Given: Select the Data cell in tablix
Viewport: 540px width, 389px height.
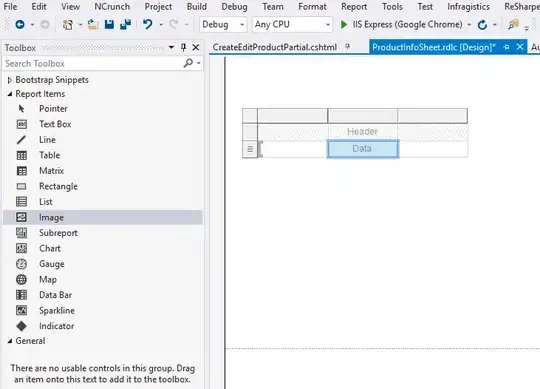Looking at the screenshot, I should [x=363, y=149].
